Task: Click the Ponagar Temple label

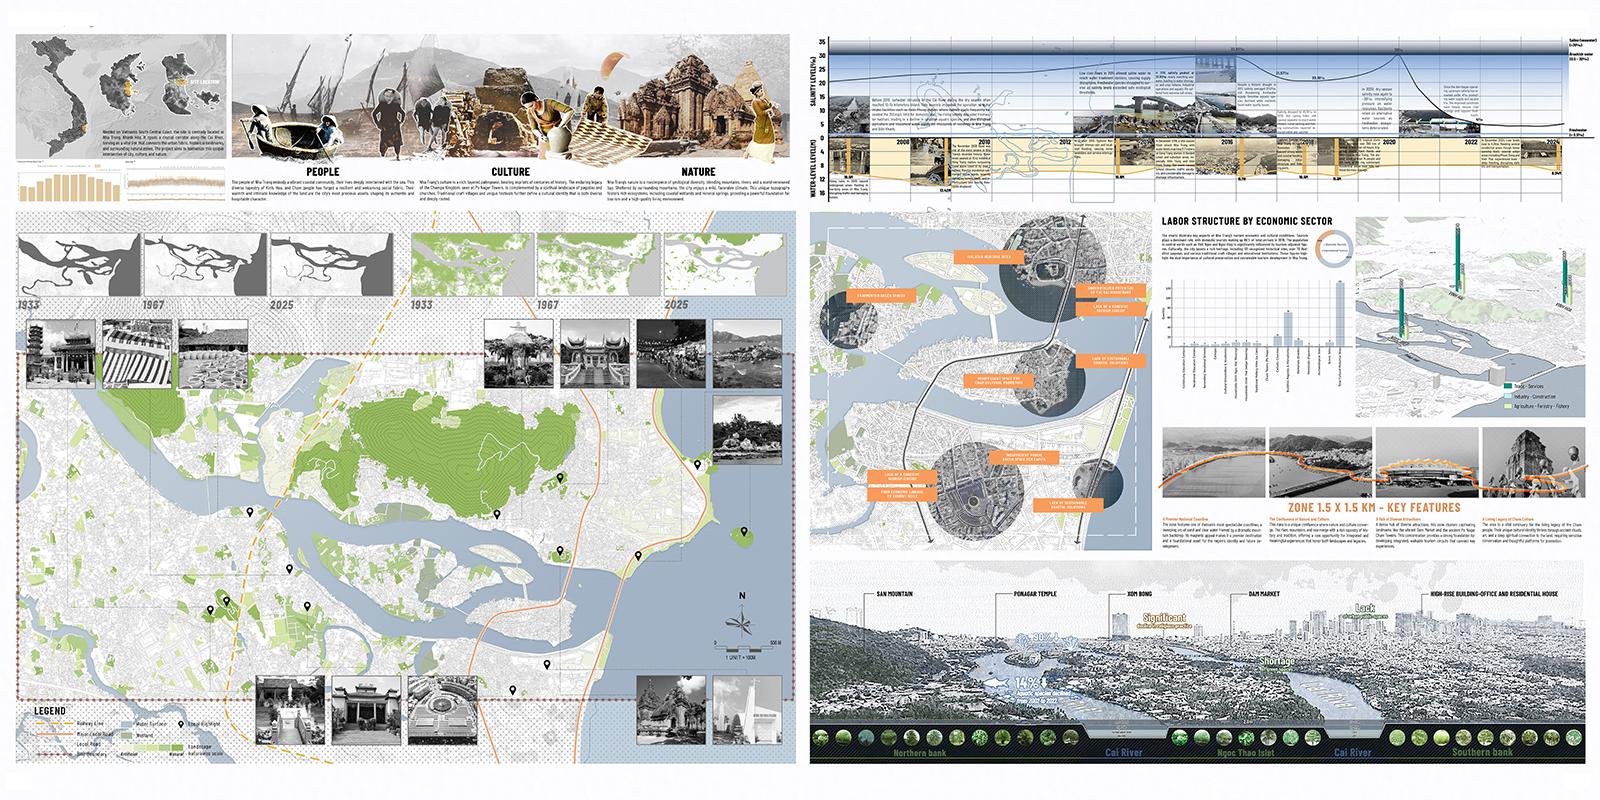Action: [1019, 593]
